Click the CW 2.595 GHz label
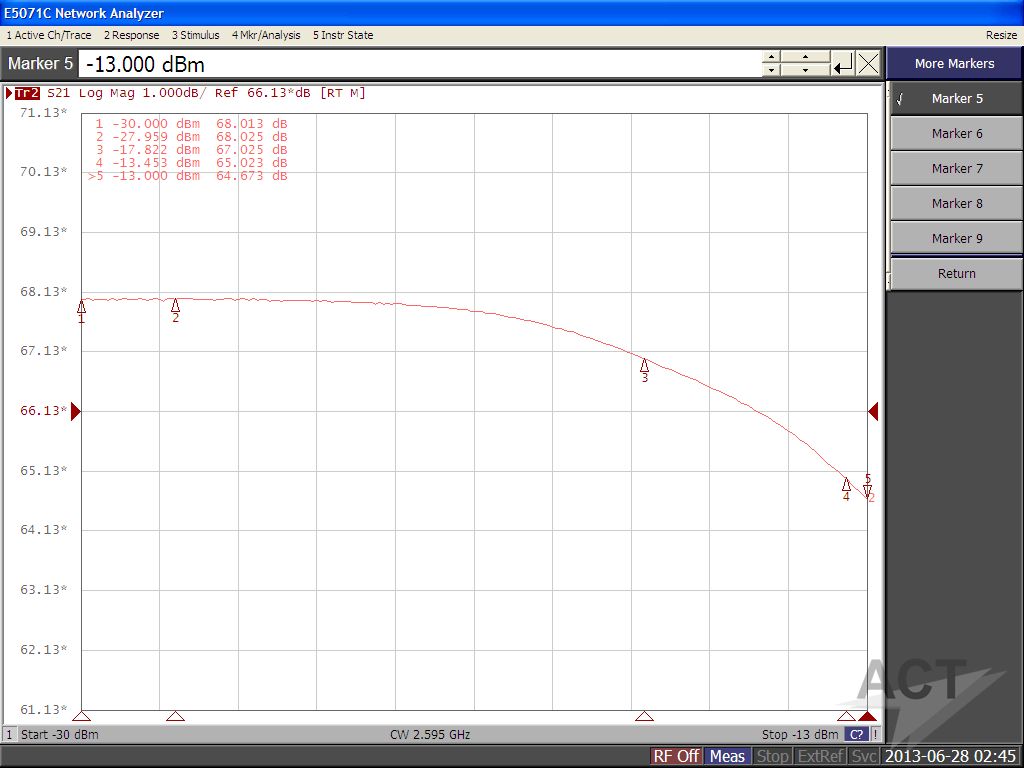 pyautogui.click(x=430, y=734)
